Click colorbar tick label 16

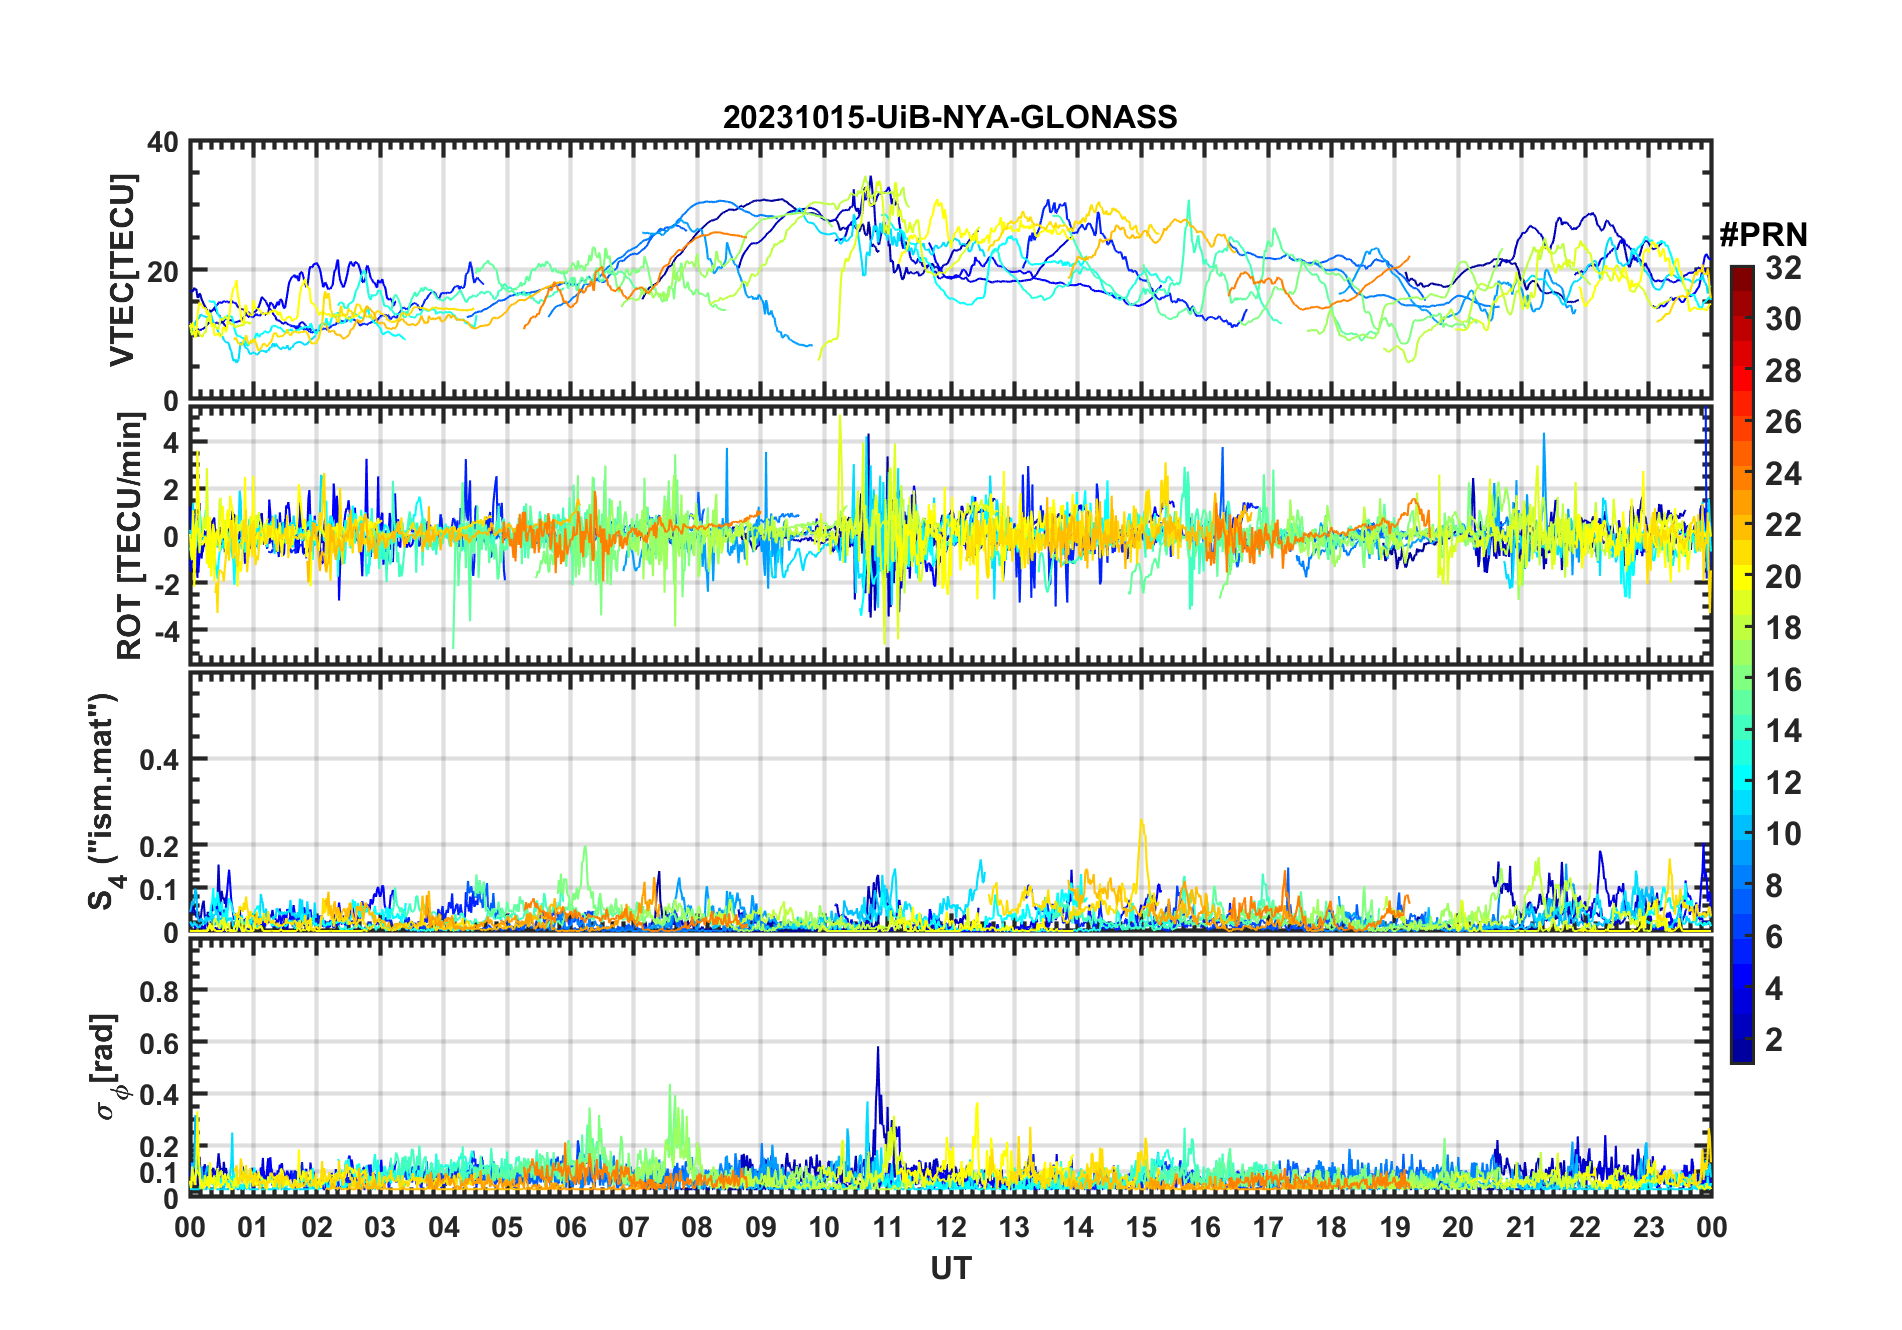point(1783,679)
